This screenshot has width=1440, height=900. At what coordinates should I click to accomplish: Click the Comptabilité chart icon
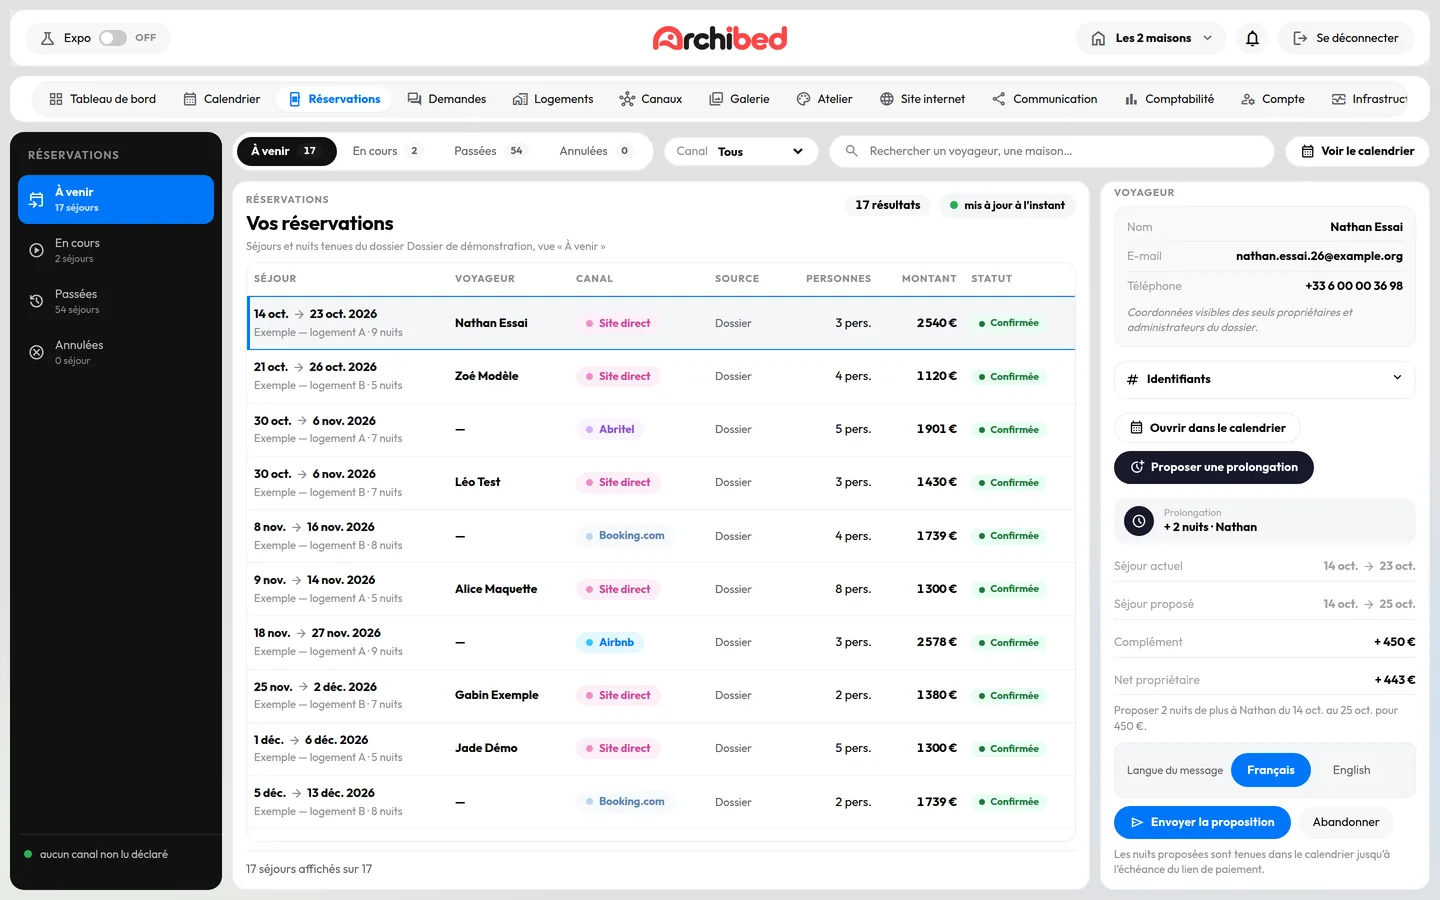(1131, 99)
